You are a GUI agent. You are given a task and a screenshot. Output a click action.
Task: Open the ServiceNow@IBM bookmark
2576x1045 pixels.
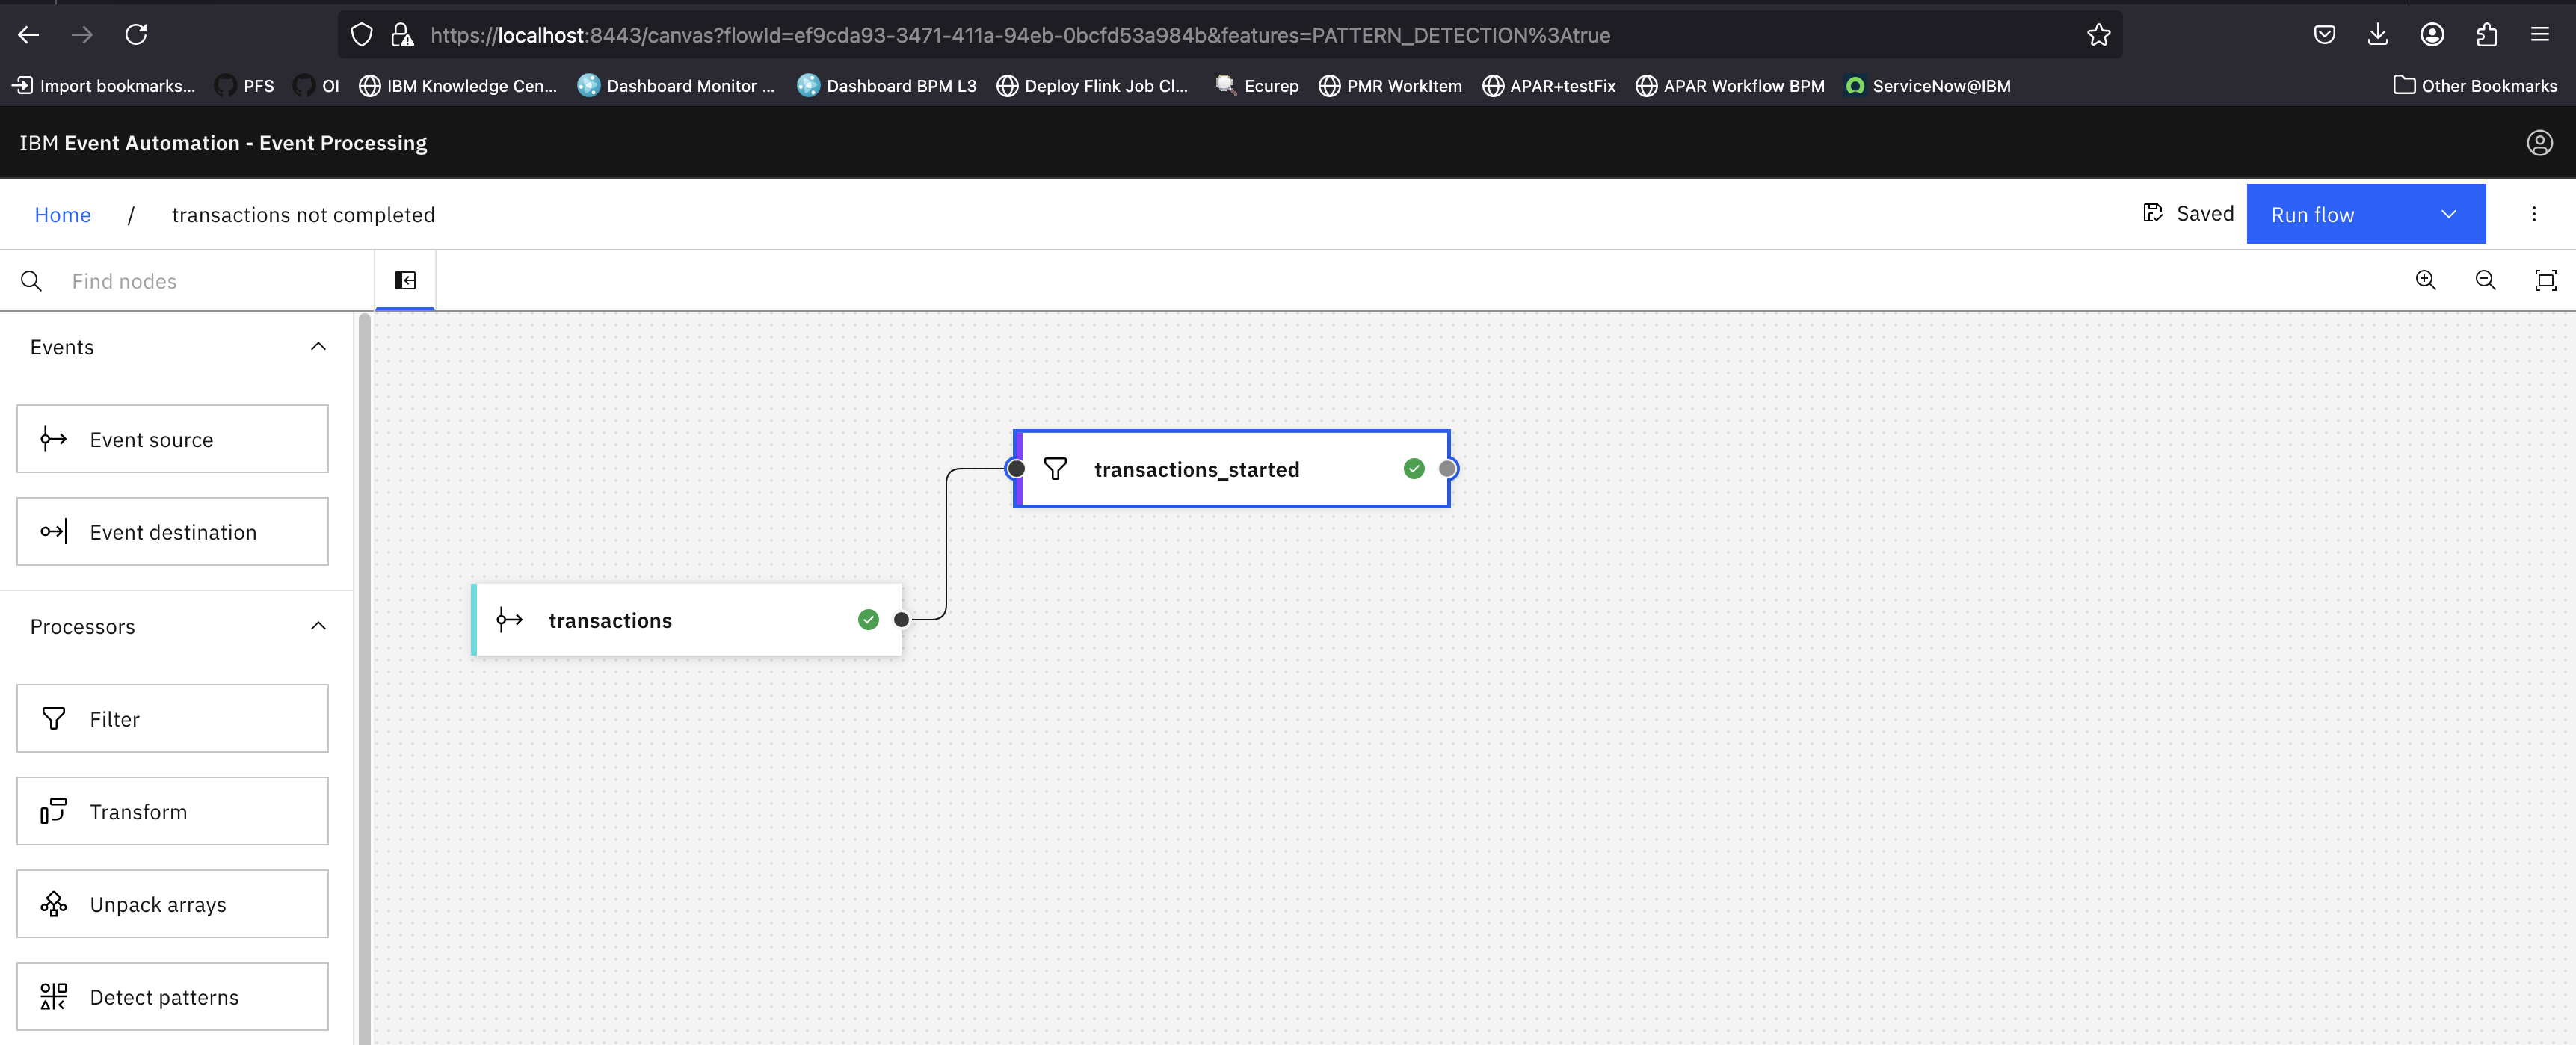point(1928,86)
